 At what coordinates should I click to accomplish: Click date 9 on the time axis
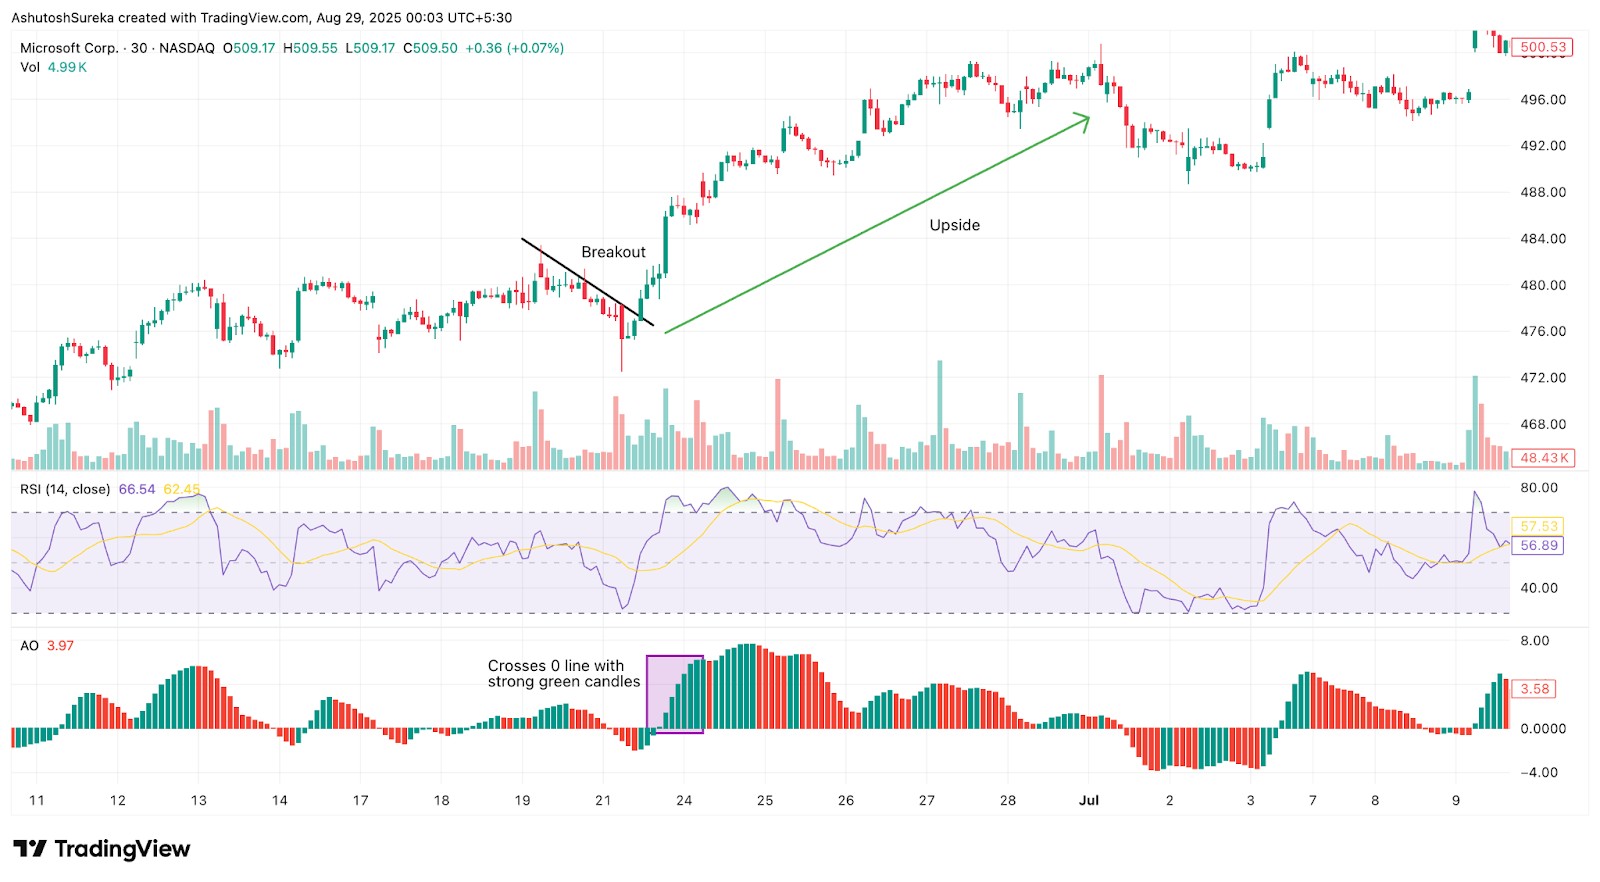1456,800
